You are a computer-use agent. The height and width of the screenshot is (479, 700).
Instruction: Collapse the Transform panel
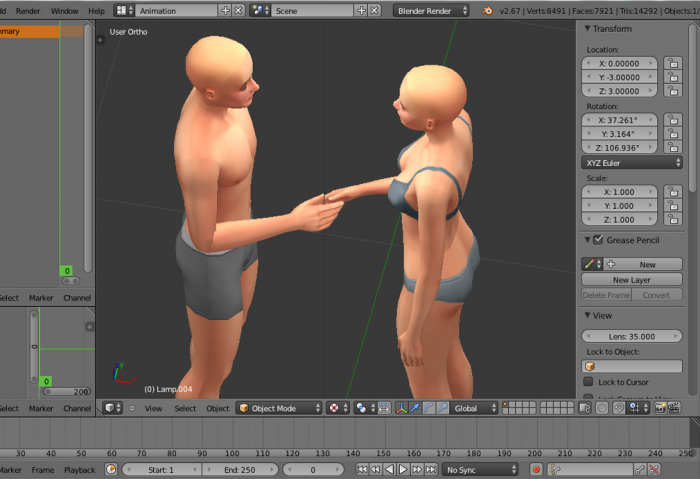point(587,29)
